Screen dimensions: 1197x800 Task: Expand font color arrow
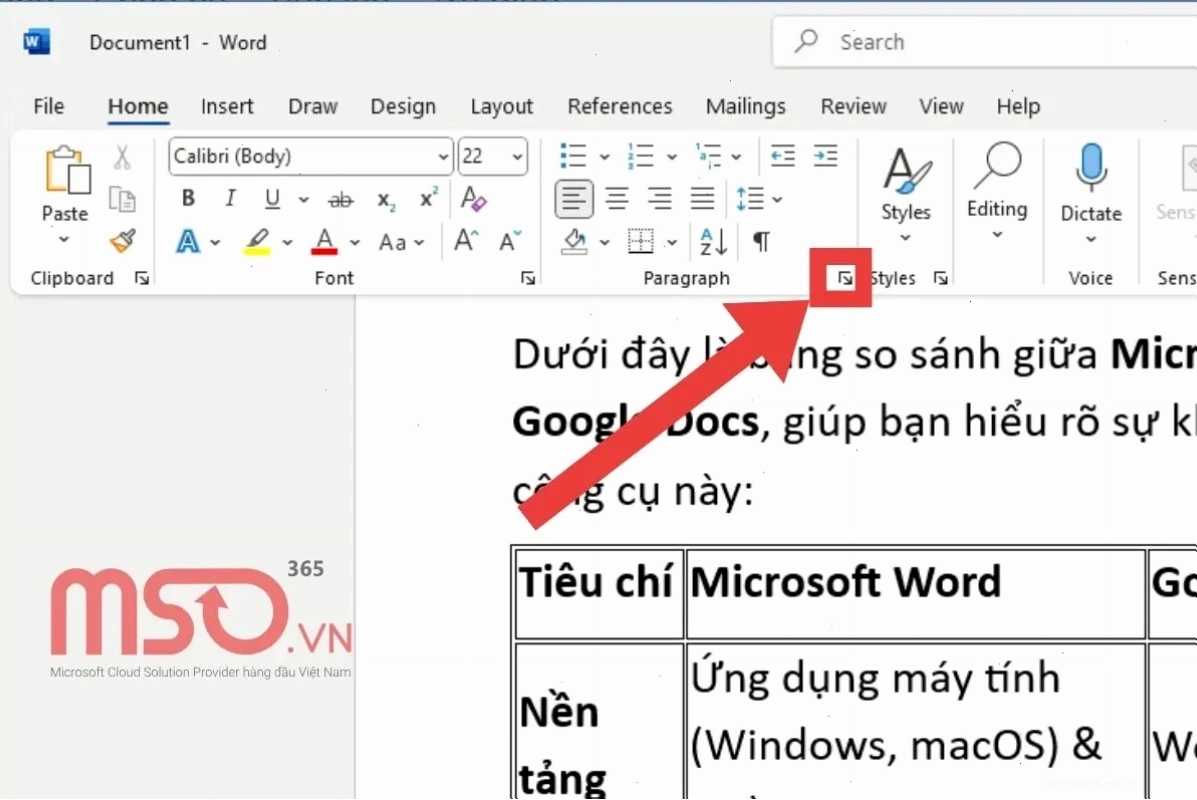click(x=355, y=243)
